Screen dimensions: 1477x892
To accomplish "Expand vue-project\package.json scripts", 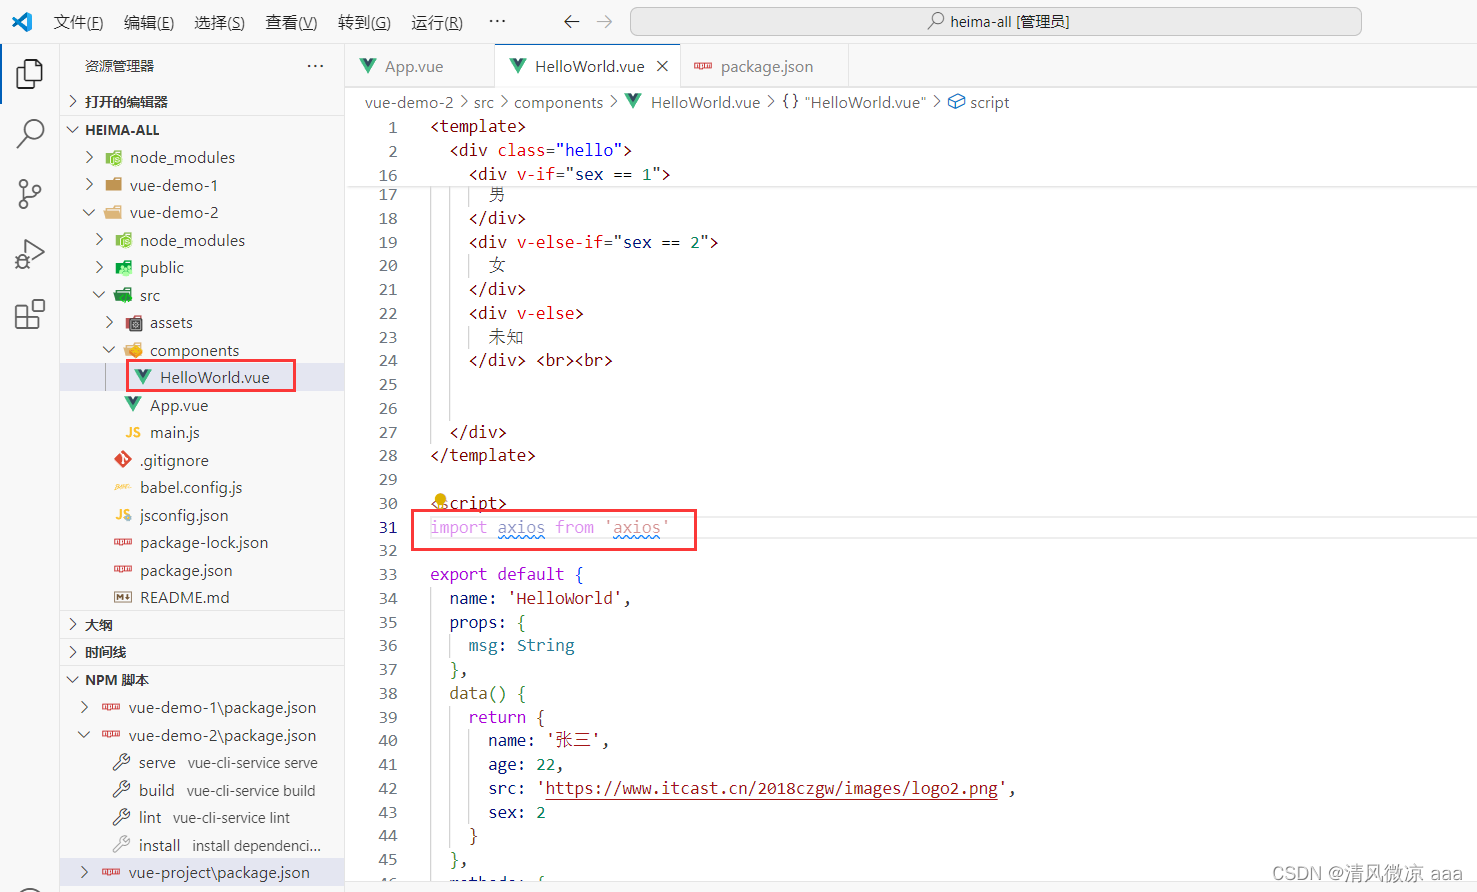I will [x=219, y=872].
